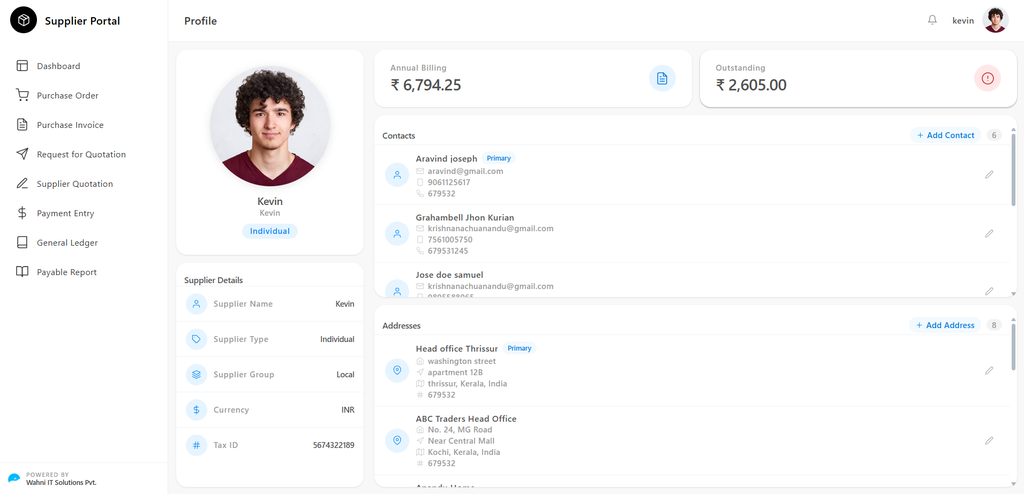
Task: Click the Annual Billing amount ₹ 6,794.25
Action: [426, 85]
